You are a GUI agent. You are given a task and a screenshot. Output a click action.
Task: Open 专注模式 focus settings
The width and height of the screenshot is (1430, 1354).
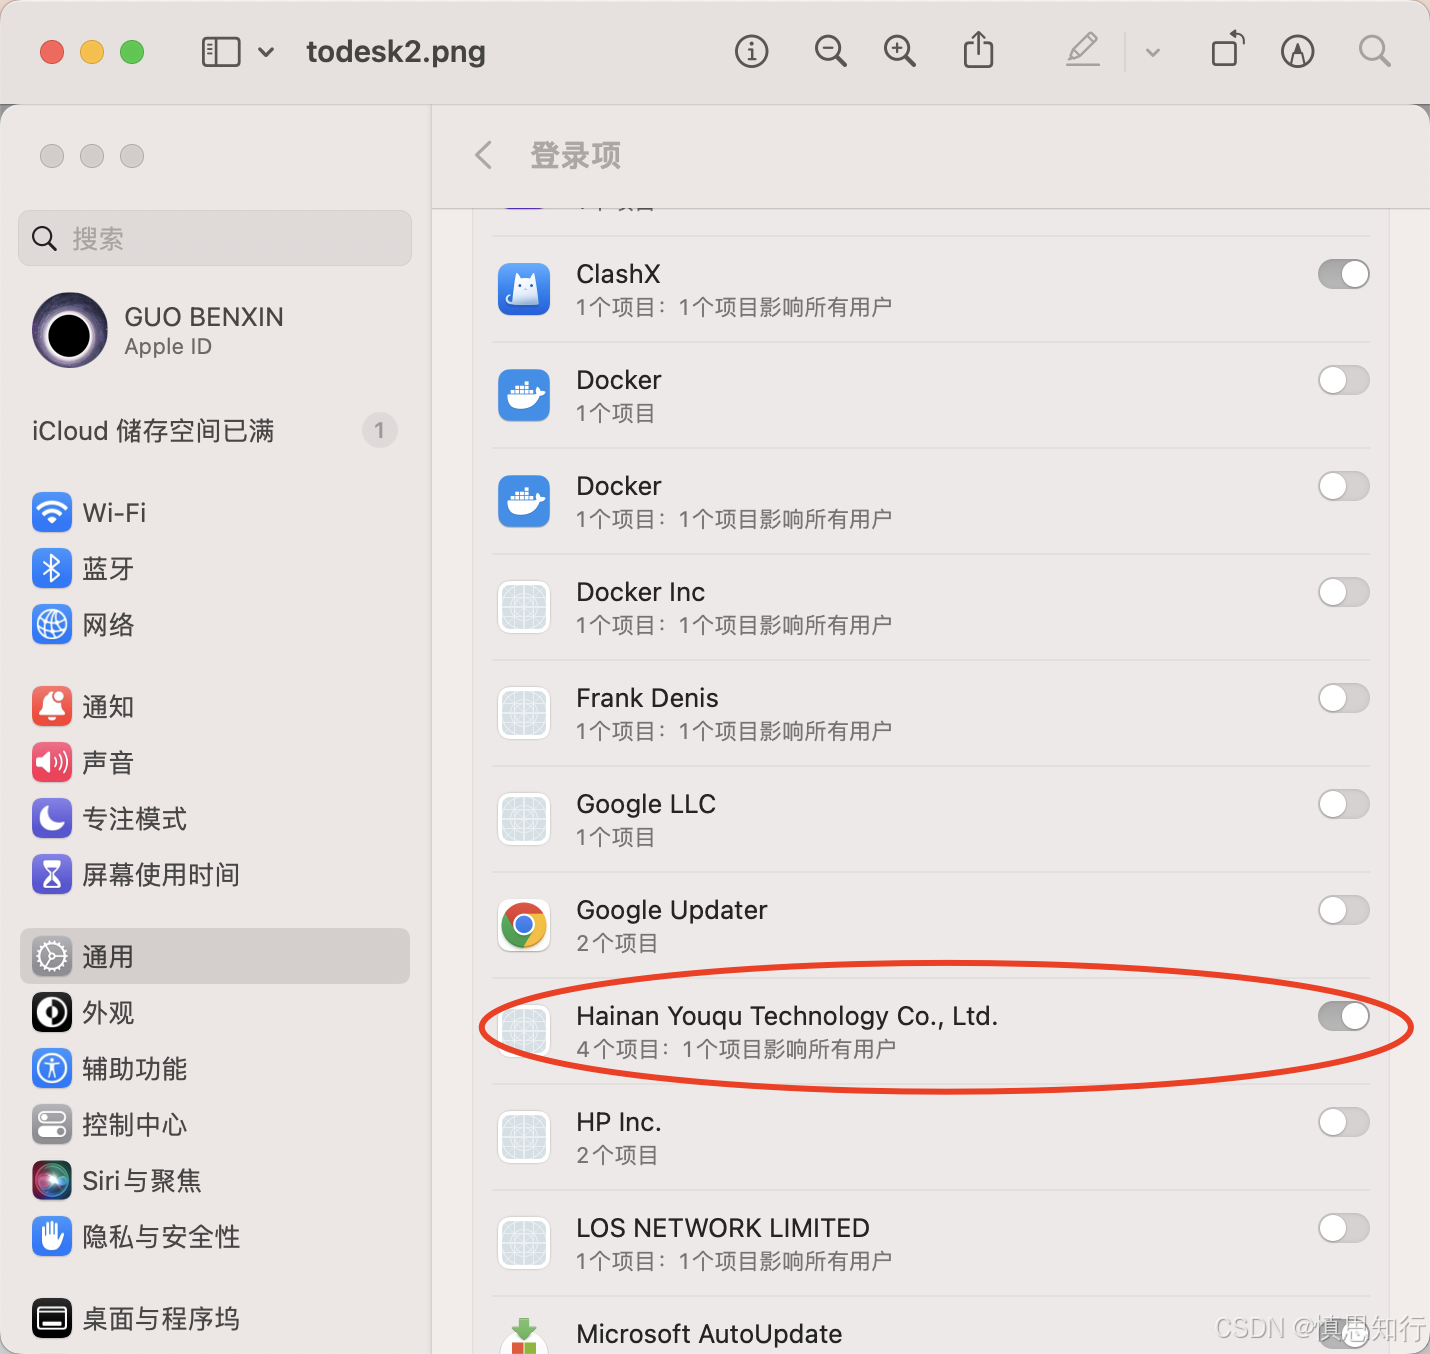tap(215, 819)
